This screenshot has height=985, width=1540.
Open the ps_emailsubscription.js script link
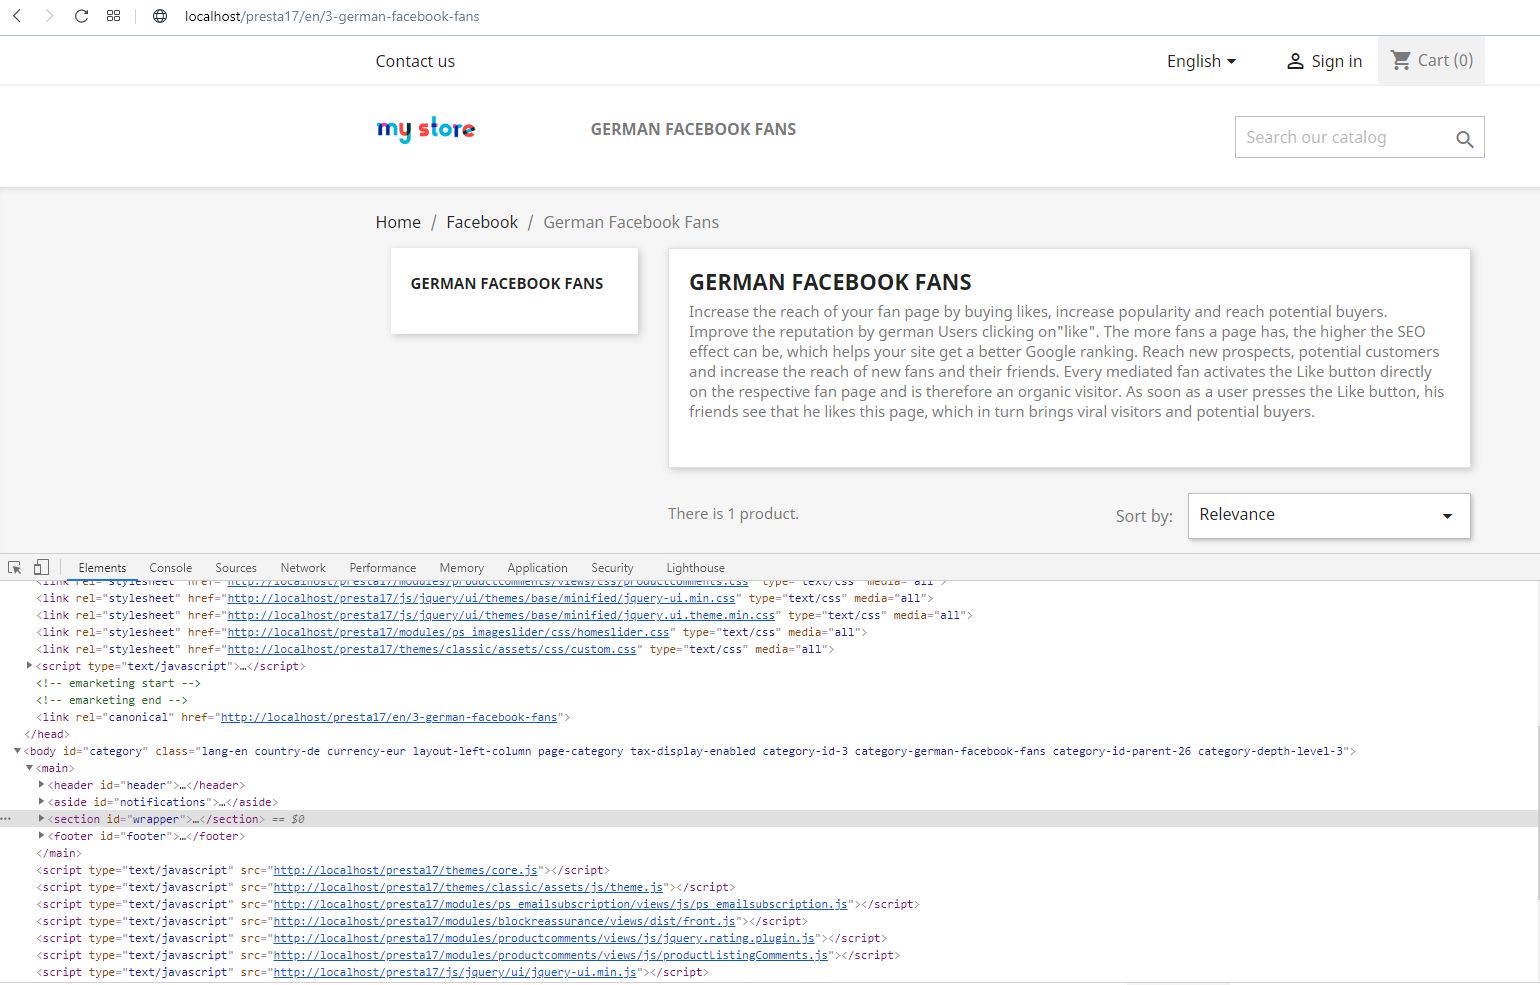(x=561, y=904)
